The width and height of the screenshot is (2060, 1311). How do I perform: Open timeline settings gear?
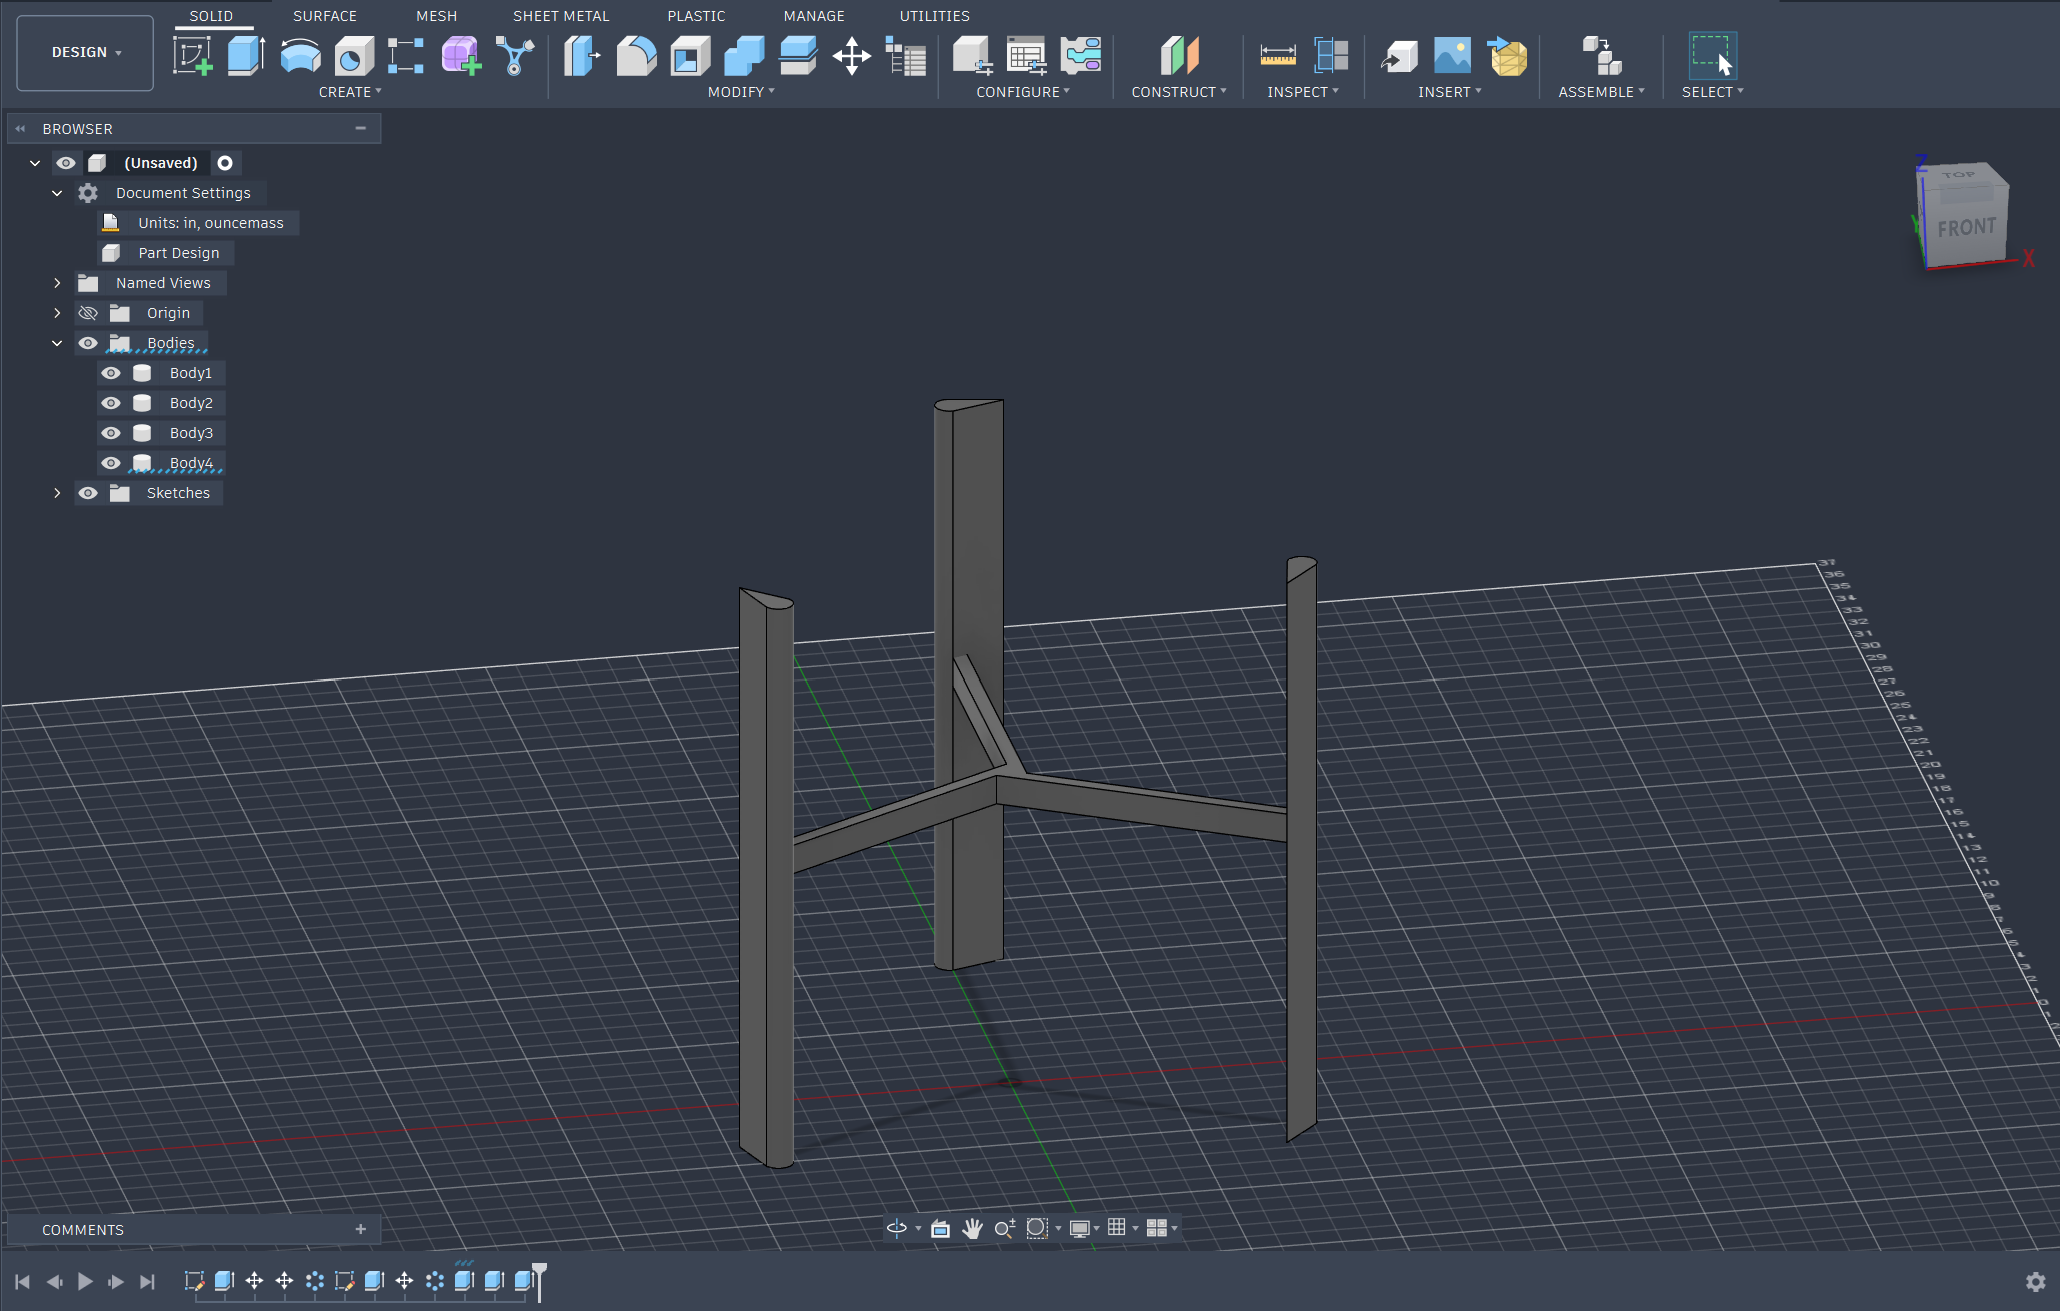click(2035, 1281)
